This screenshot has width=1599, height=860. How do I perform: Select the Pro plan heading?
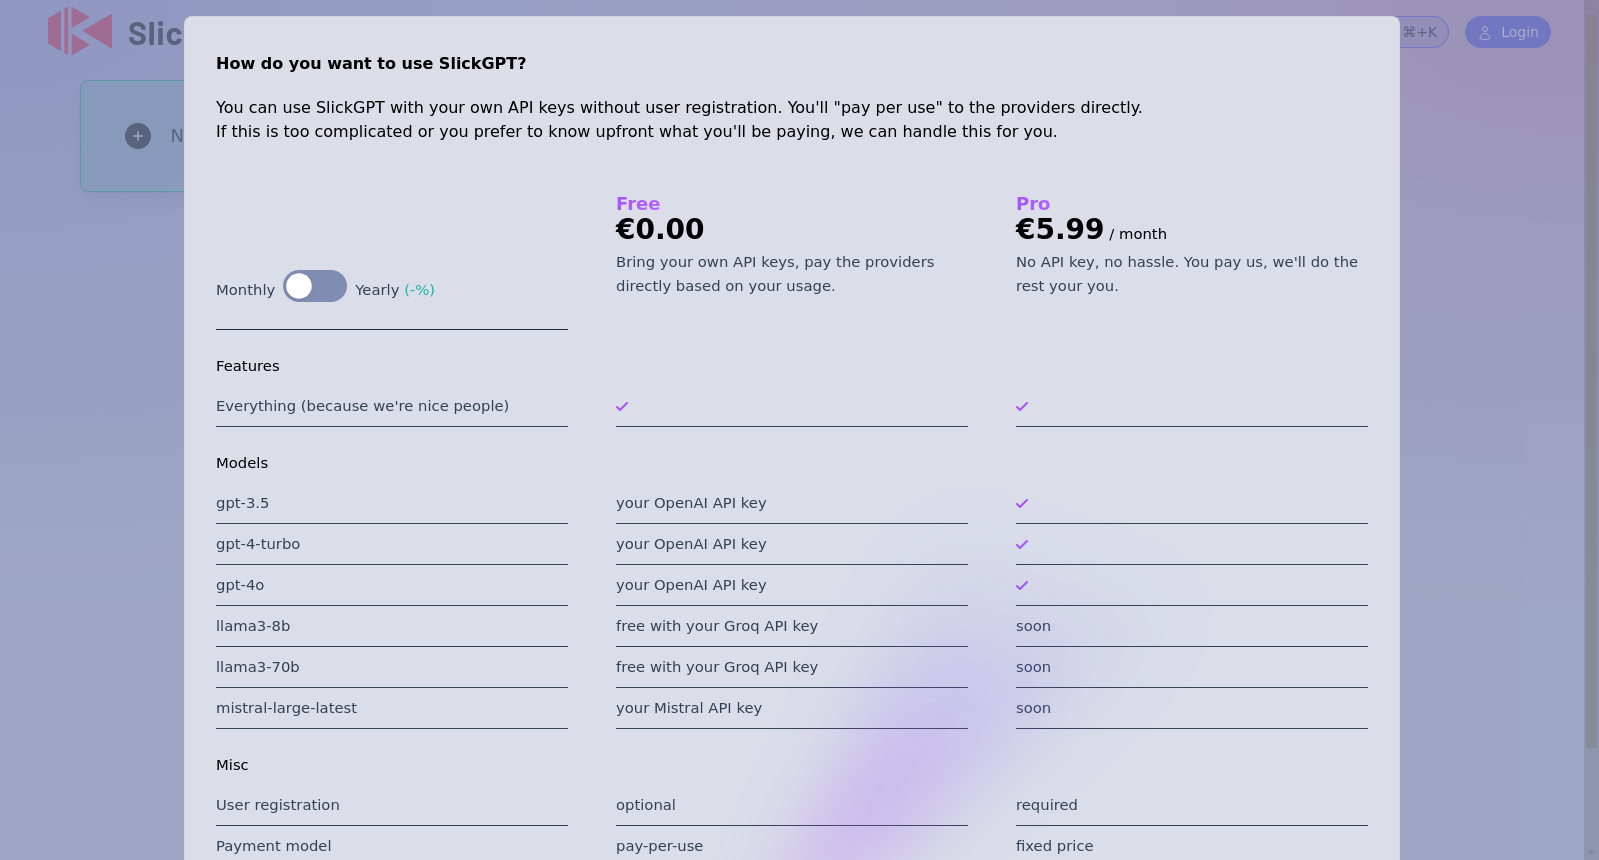click(x=1033, y=204)
